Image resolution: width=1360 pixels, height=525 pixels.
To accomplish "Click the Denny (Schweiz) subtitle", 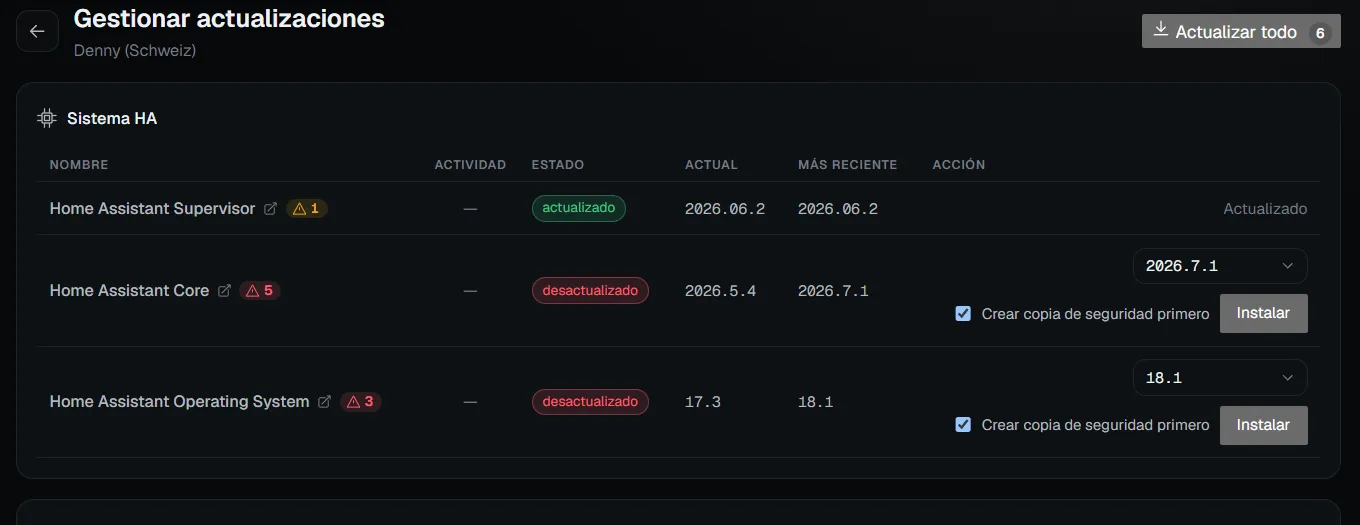I will click(x=135, y=50).
